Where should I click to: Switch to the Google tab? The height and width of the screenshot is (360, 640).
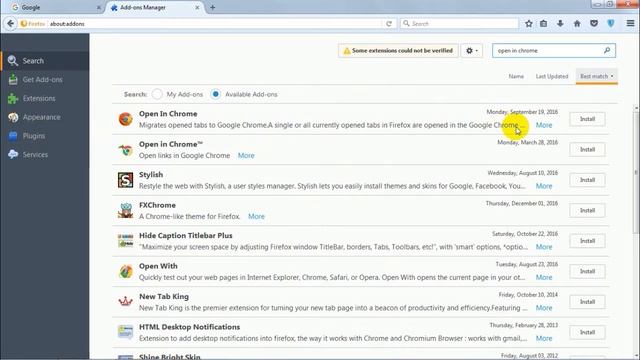coord(56,7)
